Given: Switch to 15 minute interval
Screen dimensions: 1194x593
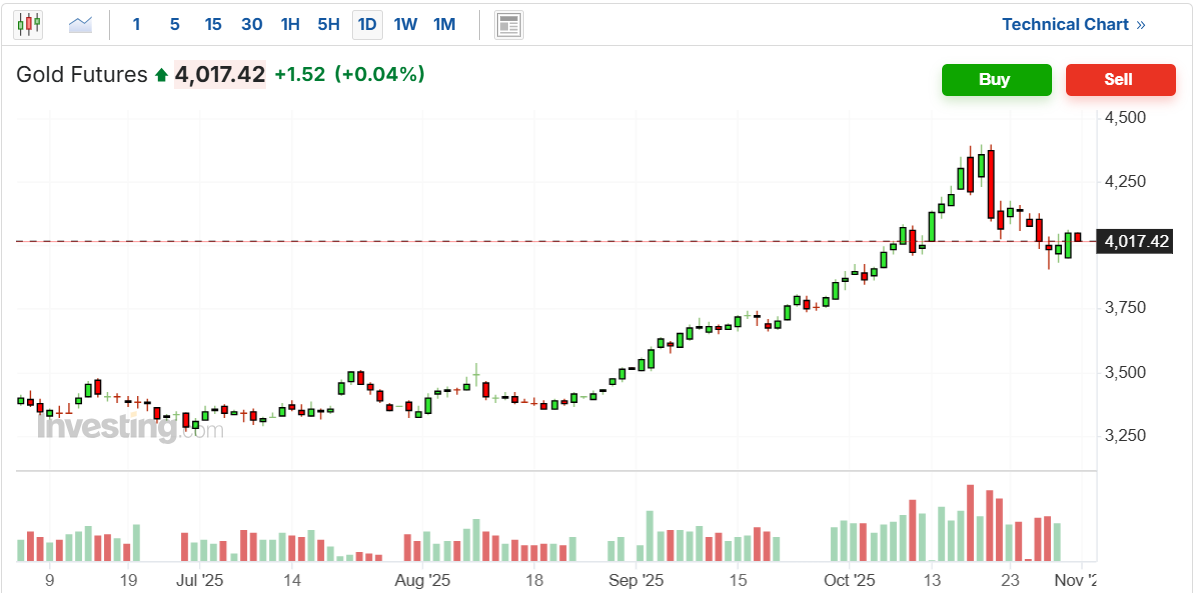Looking at the screenshot, I should [212, 24].
